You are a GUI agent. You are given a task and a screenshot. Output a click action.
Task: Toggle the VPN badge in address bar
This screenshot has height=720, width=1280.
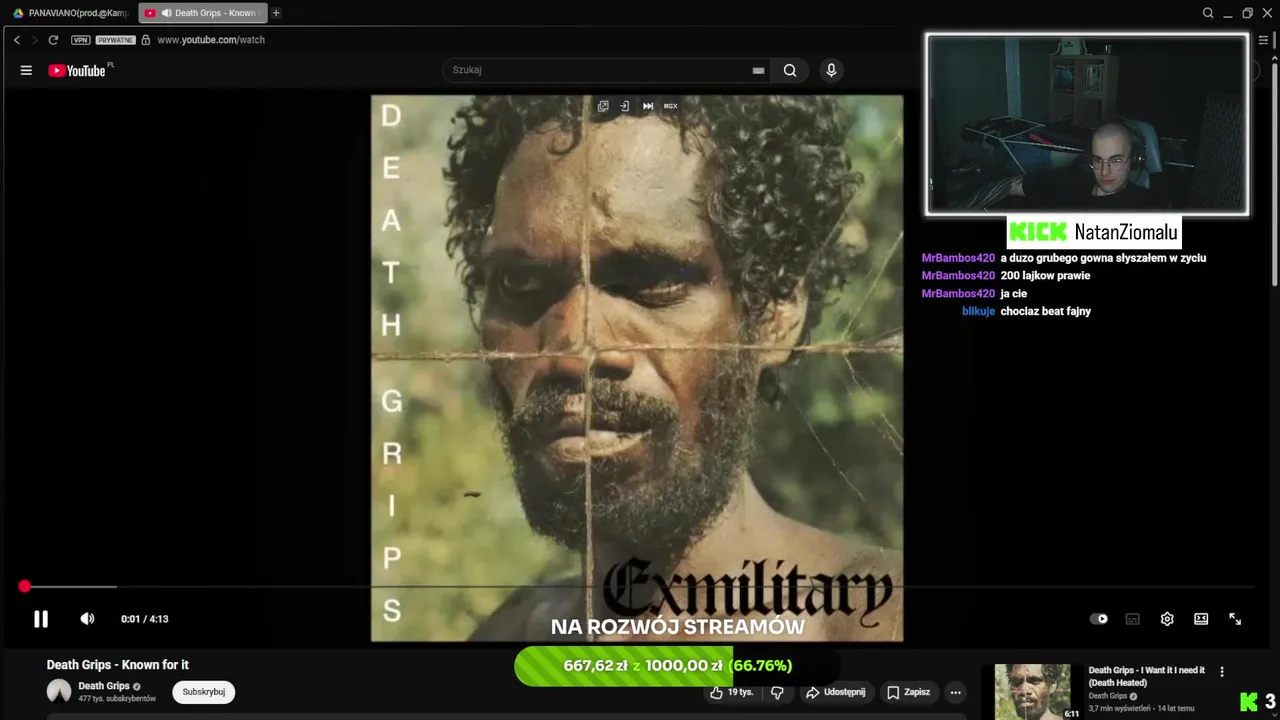point(81,40)
